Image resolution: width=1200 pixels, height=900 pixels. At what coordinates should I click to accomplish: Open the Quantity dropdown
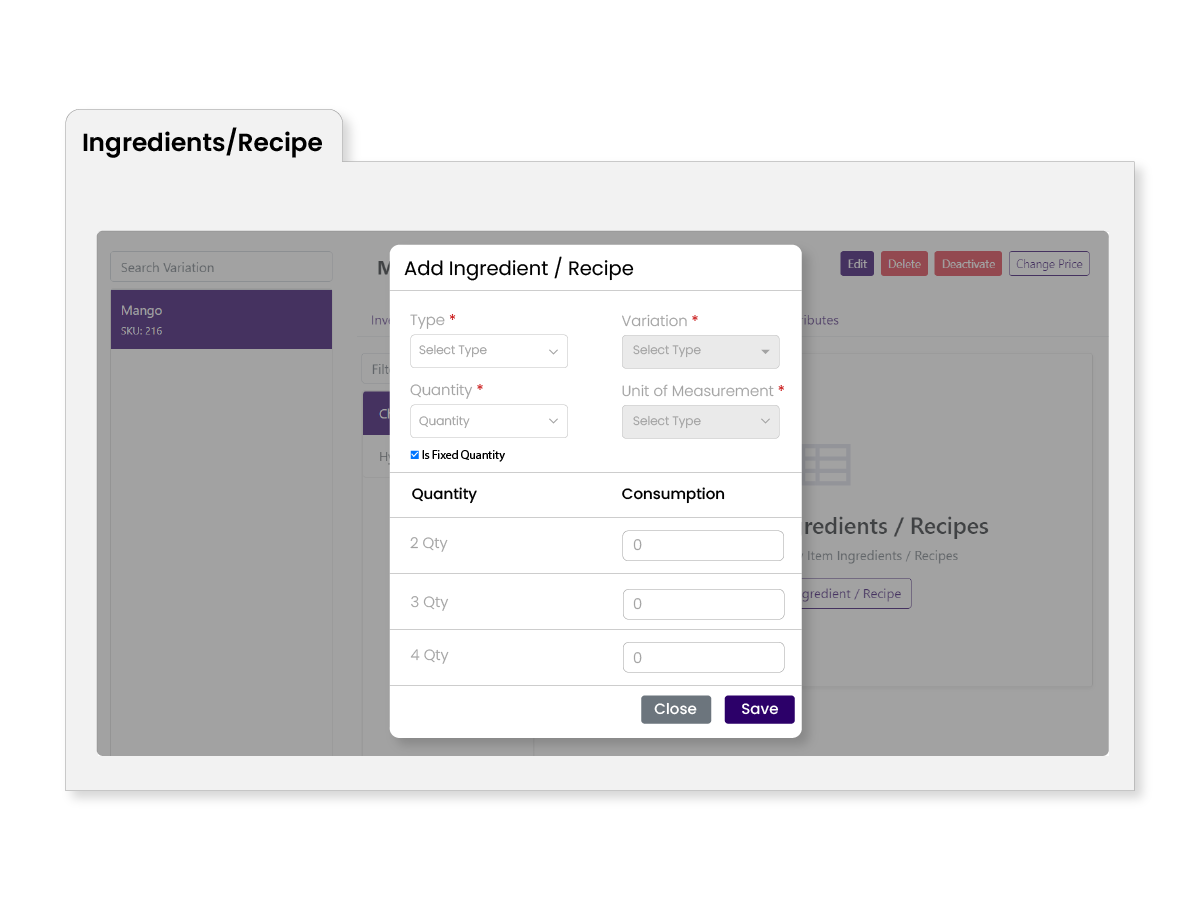pyautogui.click(x=488, y=421)
